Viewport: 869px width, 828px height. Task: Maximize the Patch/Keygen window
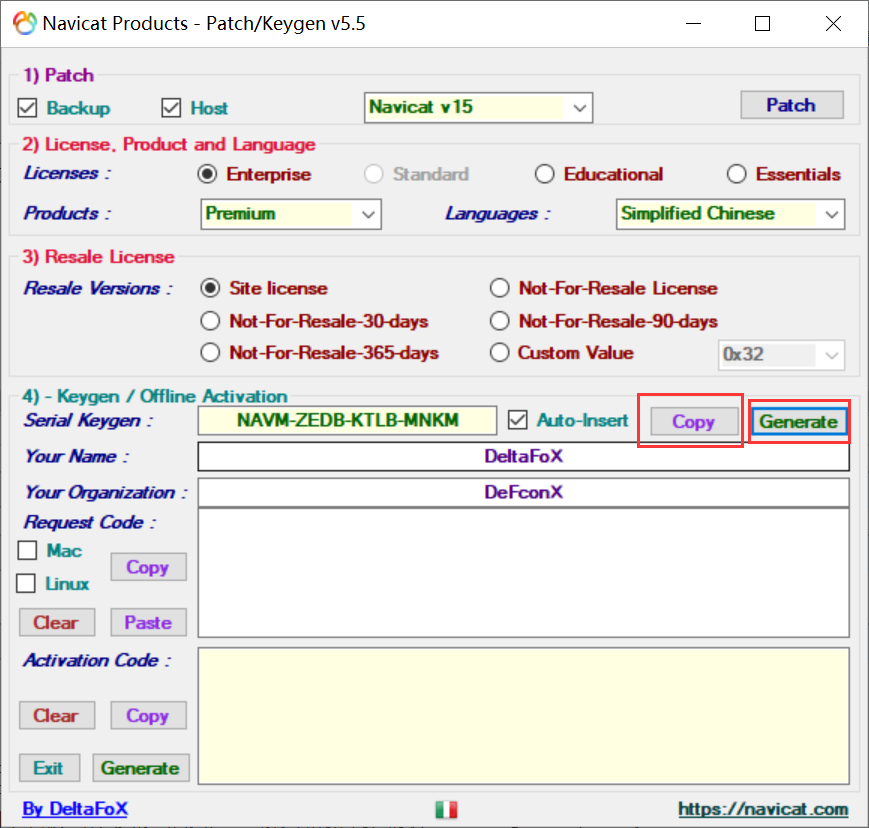(x=763, y=24)
